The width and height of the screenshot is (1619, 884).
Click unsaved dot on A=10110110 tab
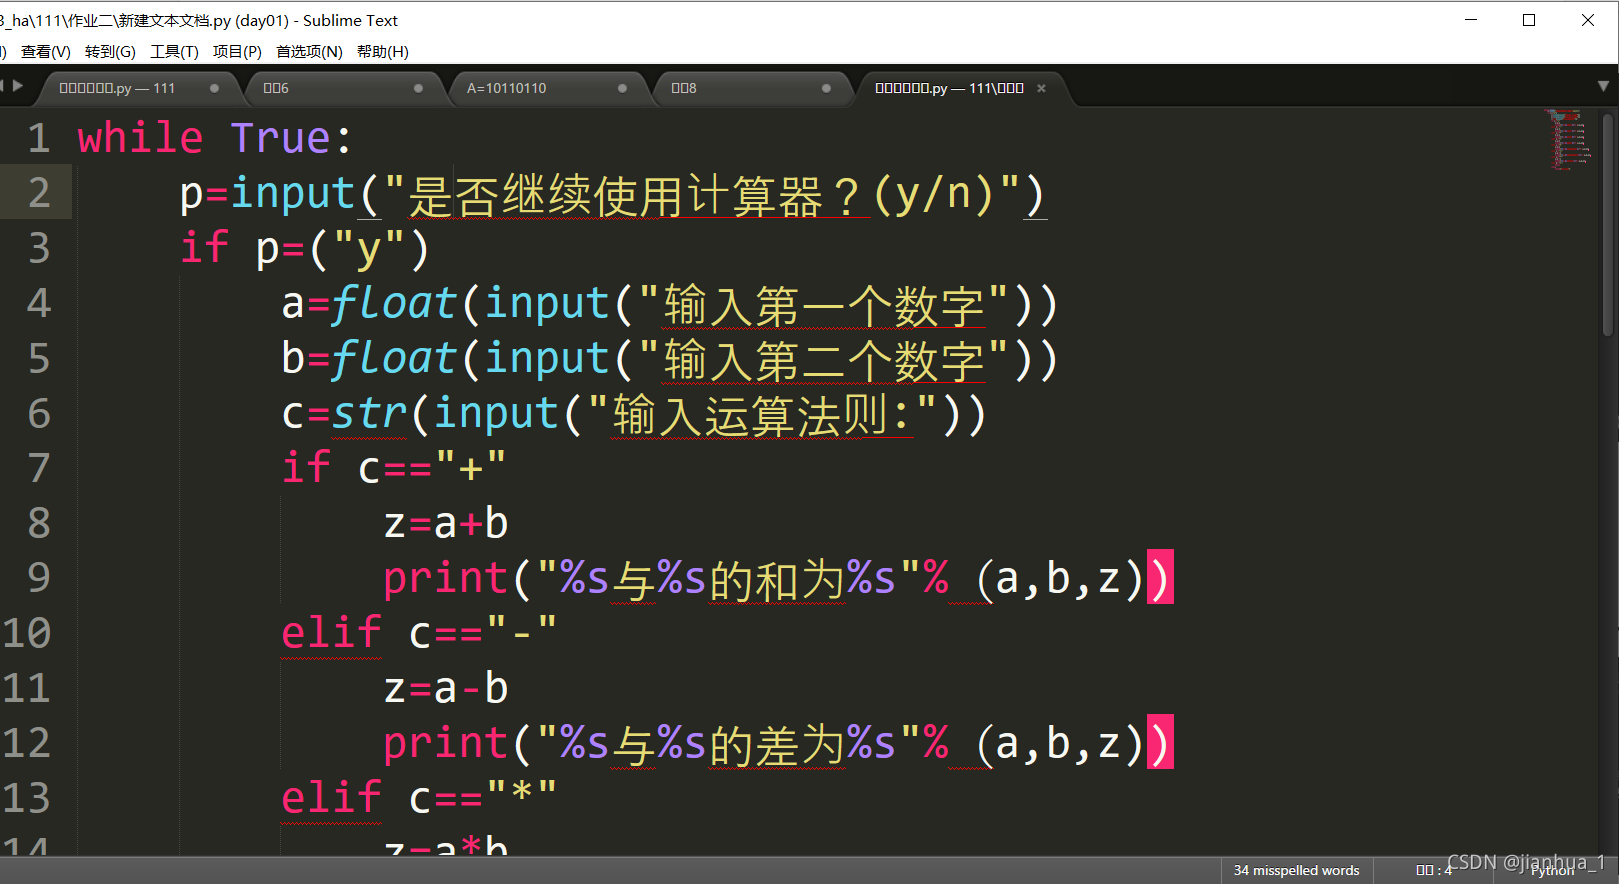[x=622, y=88]
